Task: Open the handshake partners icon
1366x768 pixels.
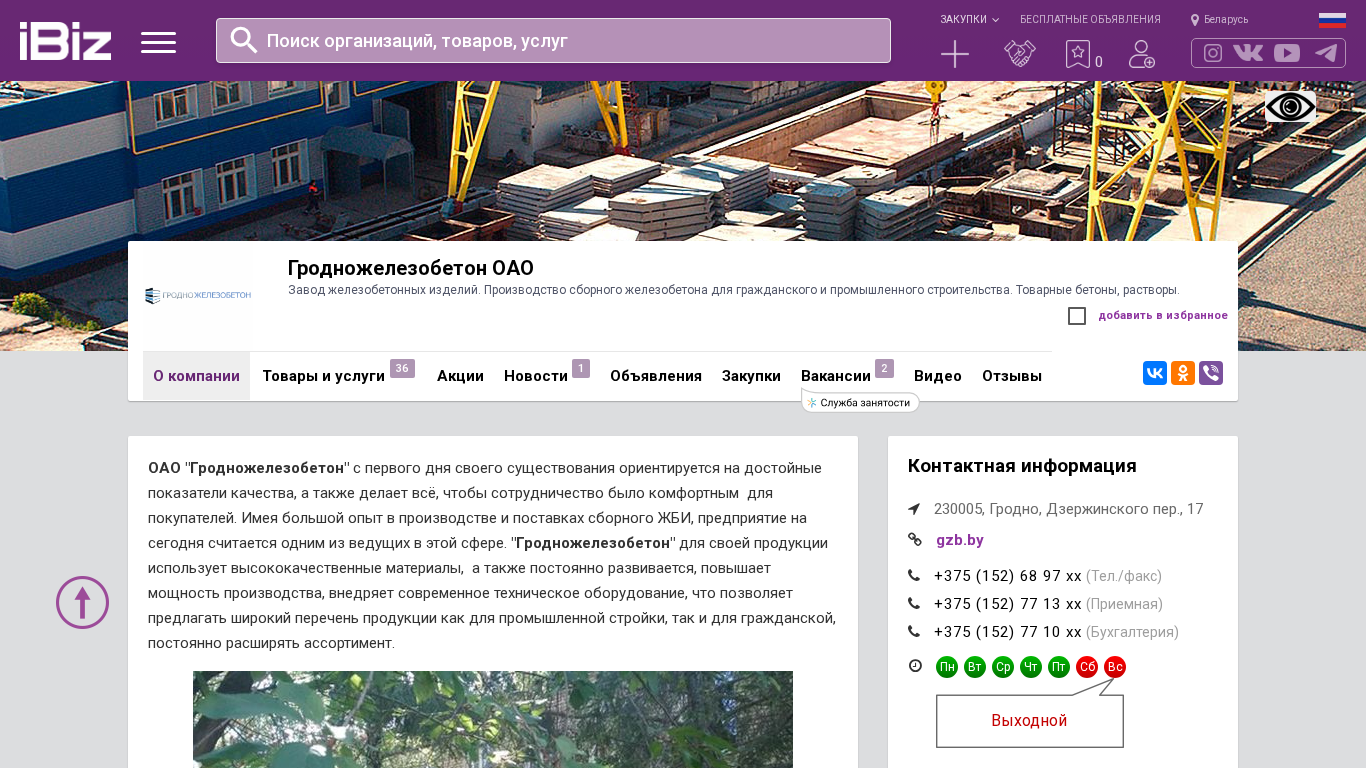Action: point(1020,54)
